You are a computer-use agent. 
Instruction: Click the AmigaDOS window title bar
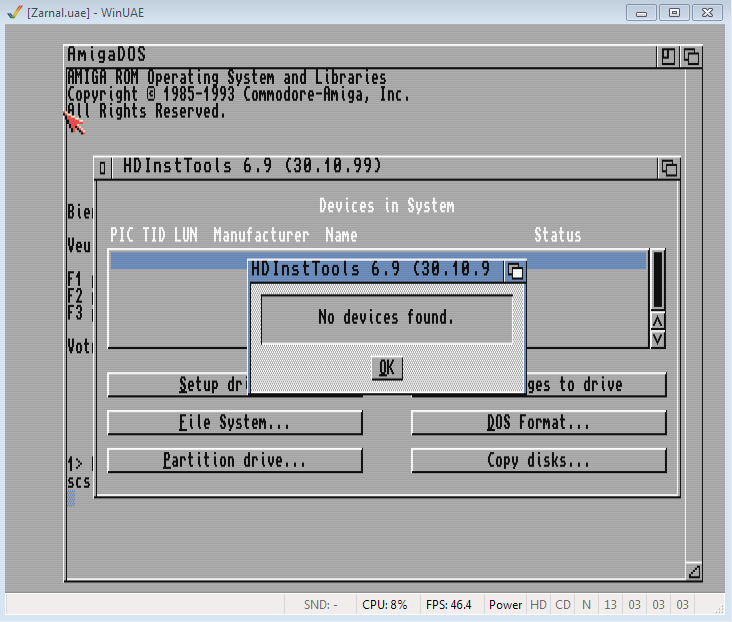click(359, 56)
